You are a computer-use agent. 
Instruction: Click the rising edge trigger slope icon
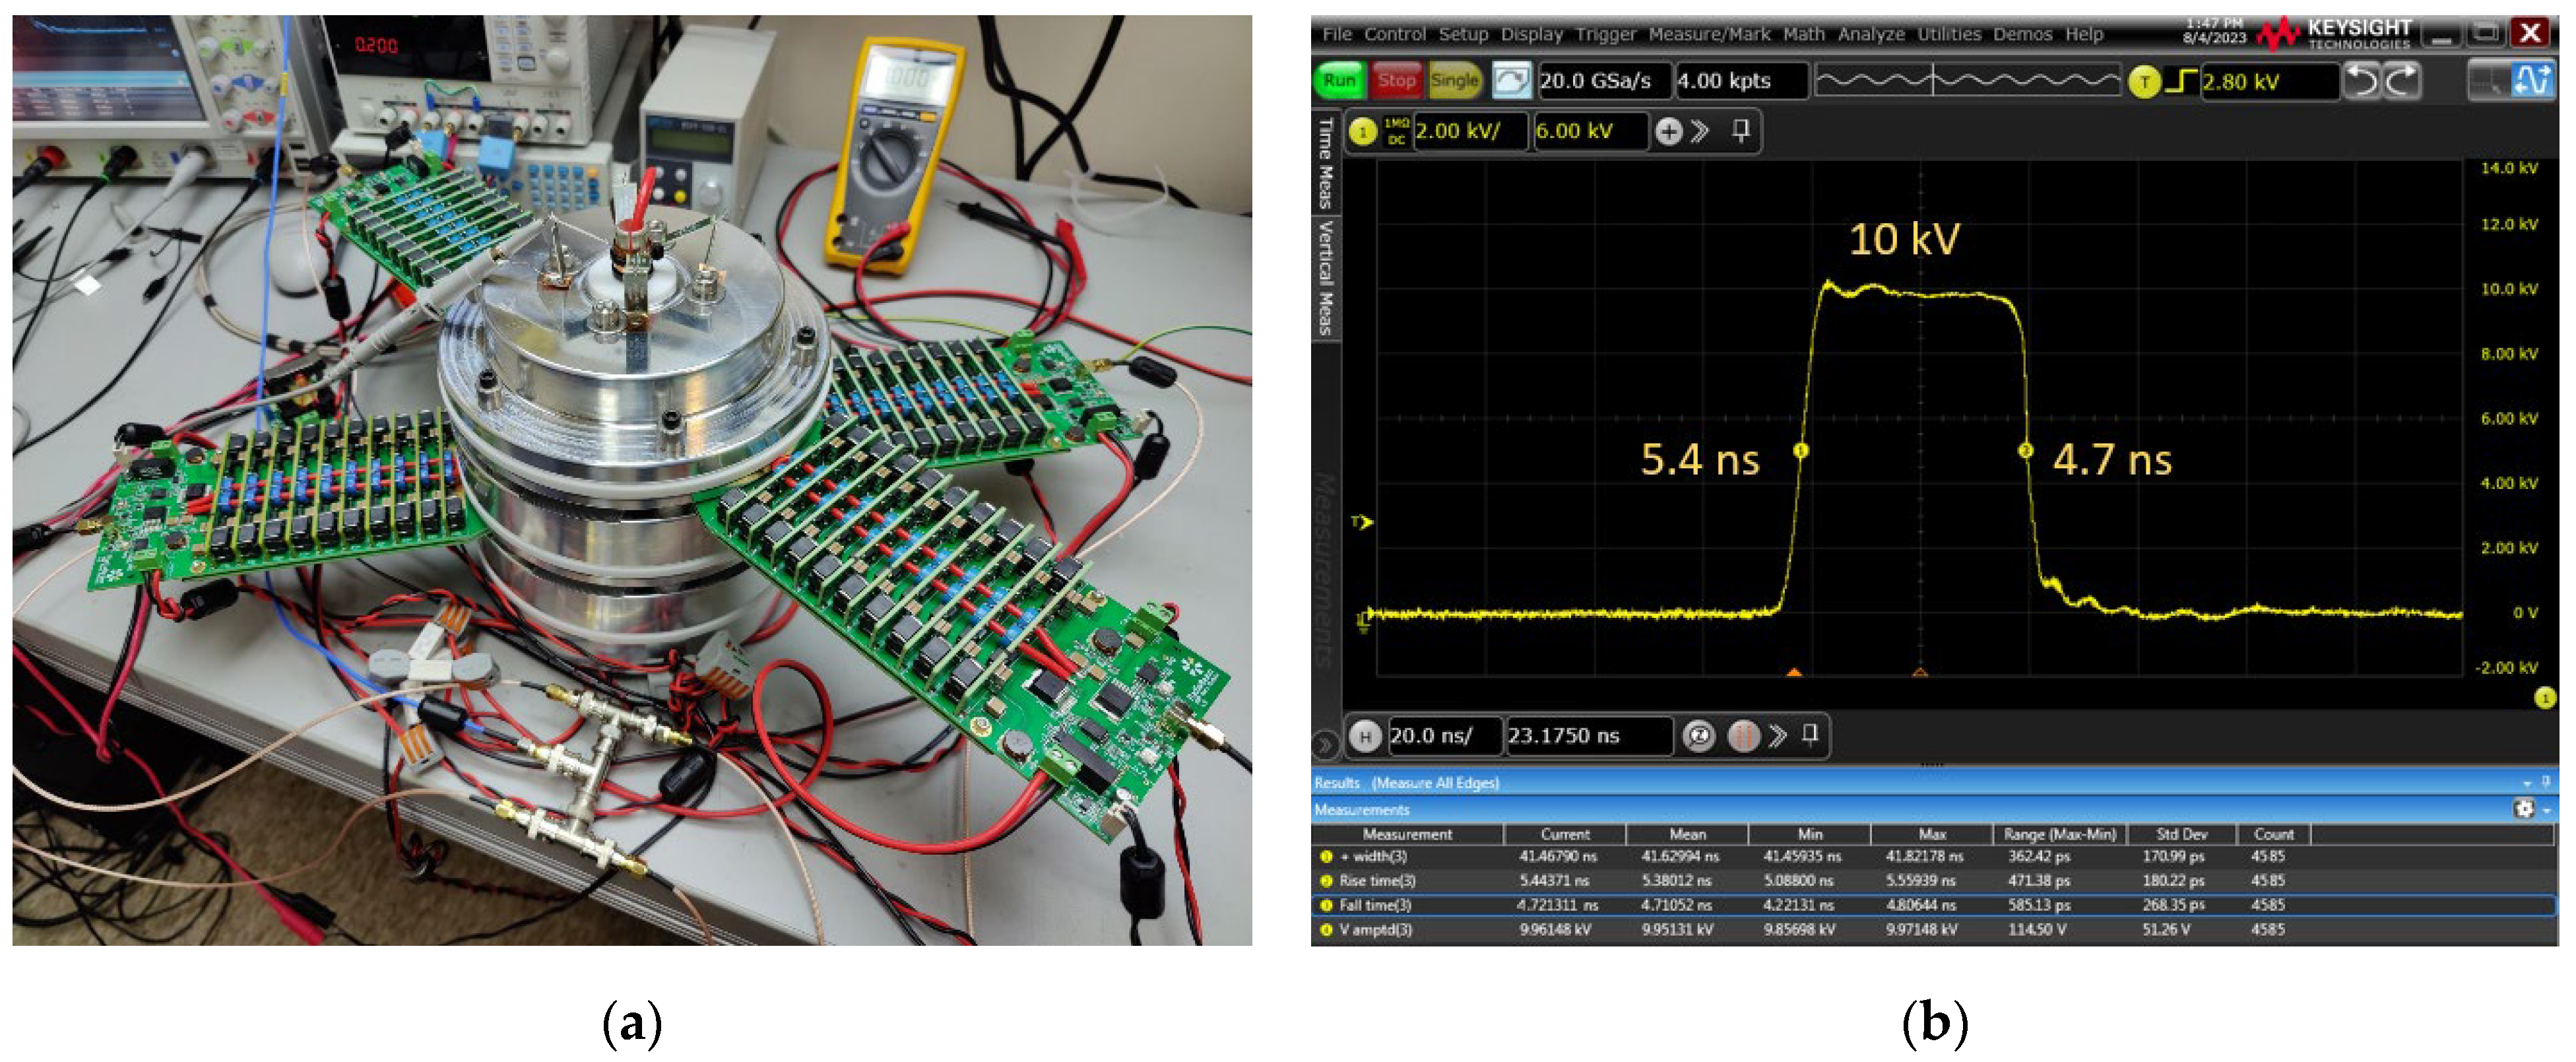tap(2181, 81)
